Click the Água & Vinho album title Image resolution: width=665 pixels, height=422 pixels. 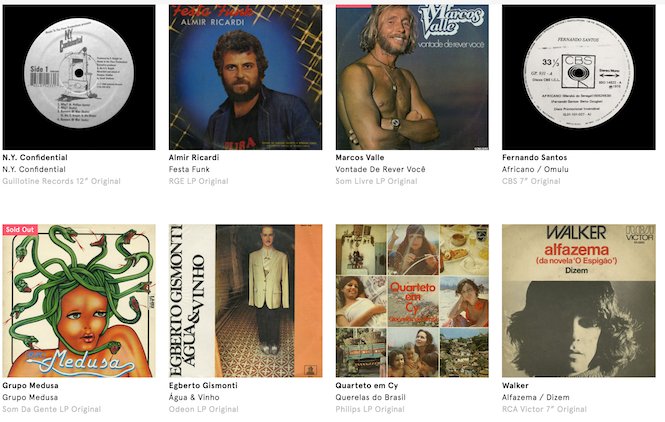[x=194, y=397]
